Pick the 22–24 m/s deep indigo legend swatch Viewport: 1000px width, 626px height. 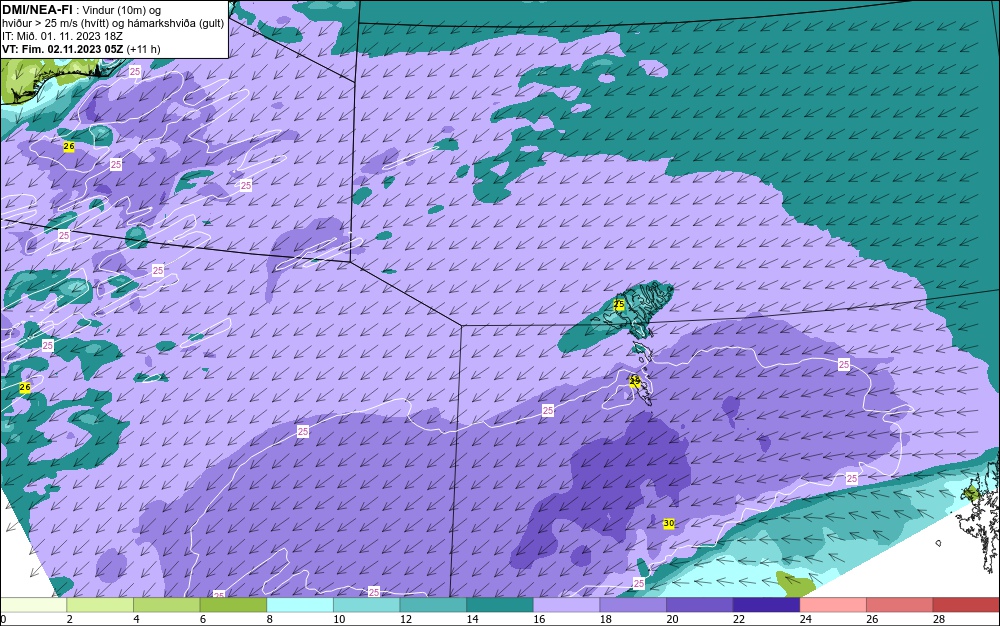pyautogui.click(x=767, y=605)
